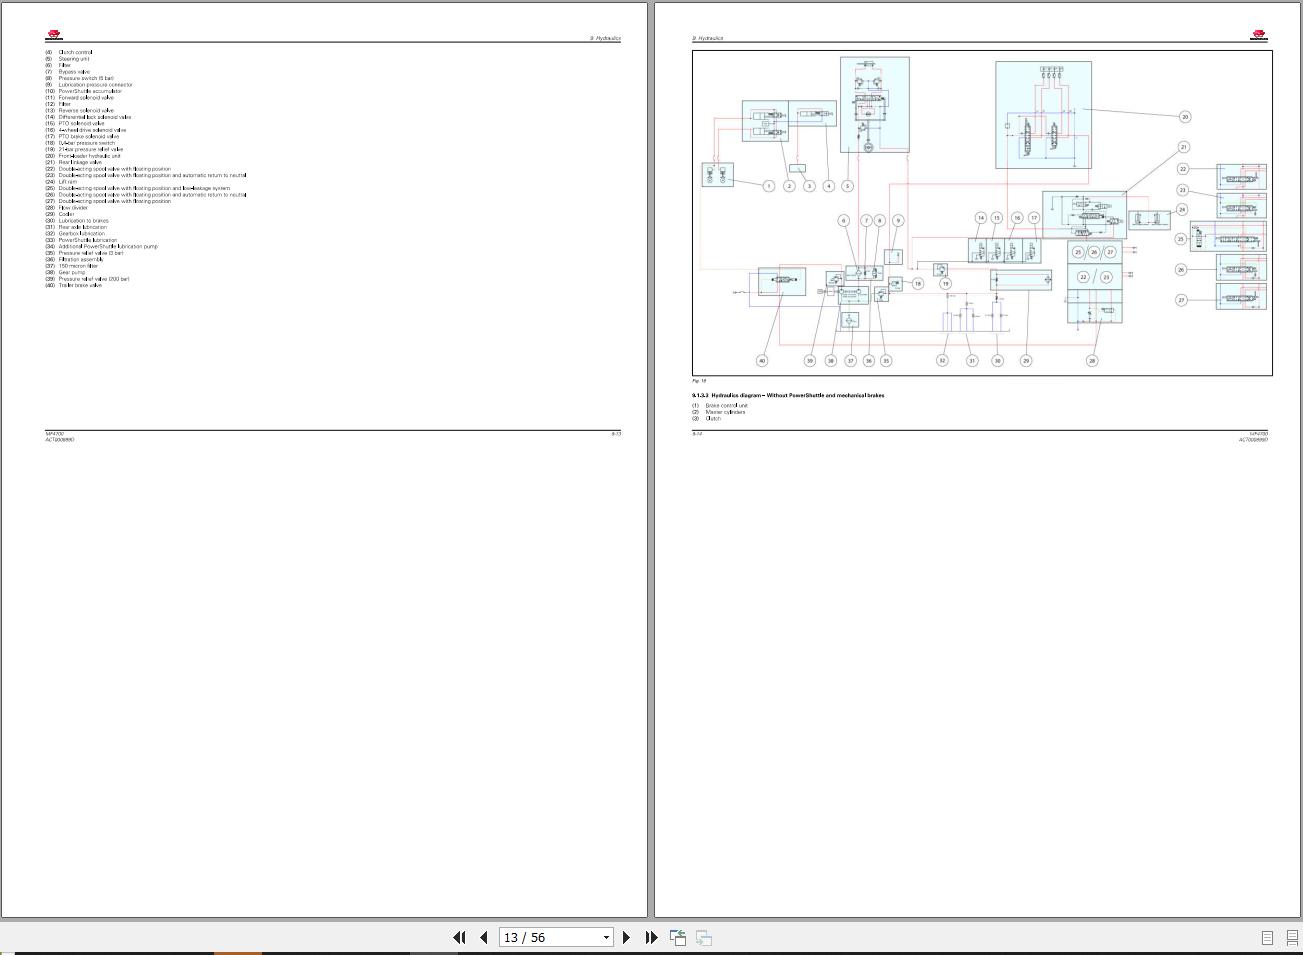Click 'Pressure switch (5 bar)' legend entry
The height and width of the screenshot is (955, 1303).
pos(86,78)
